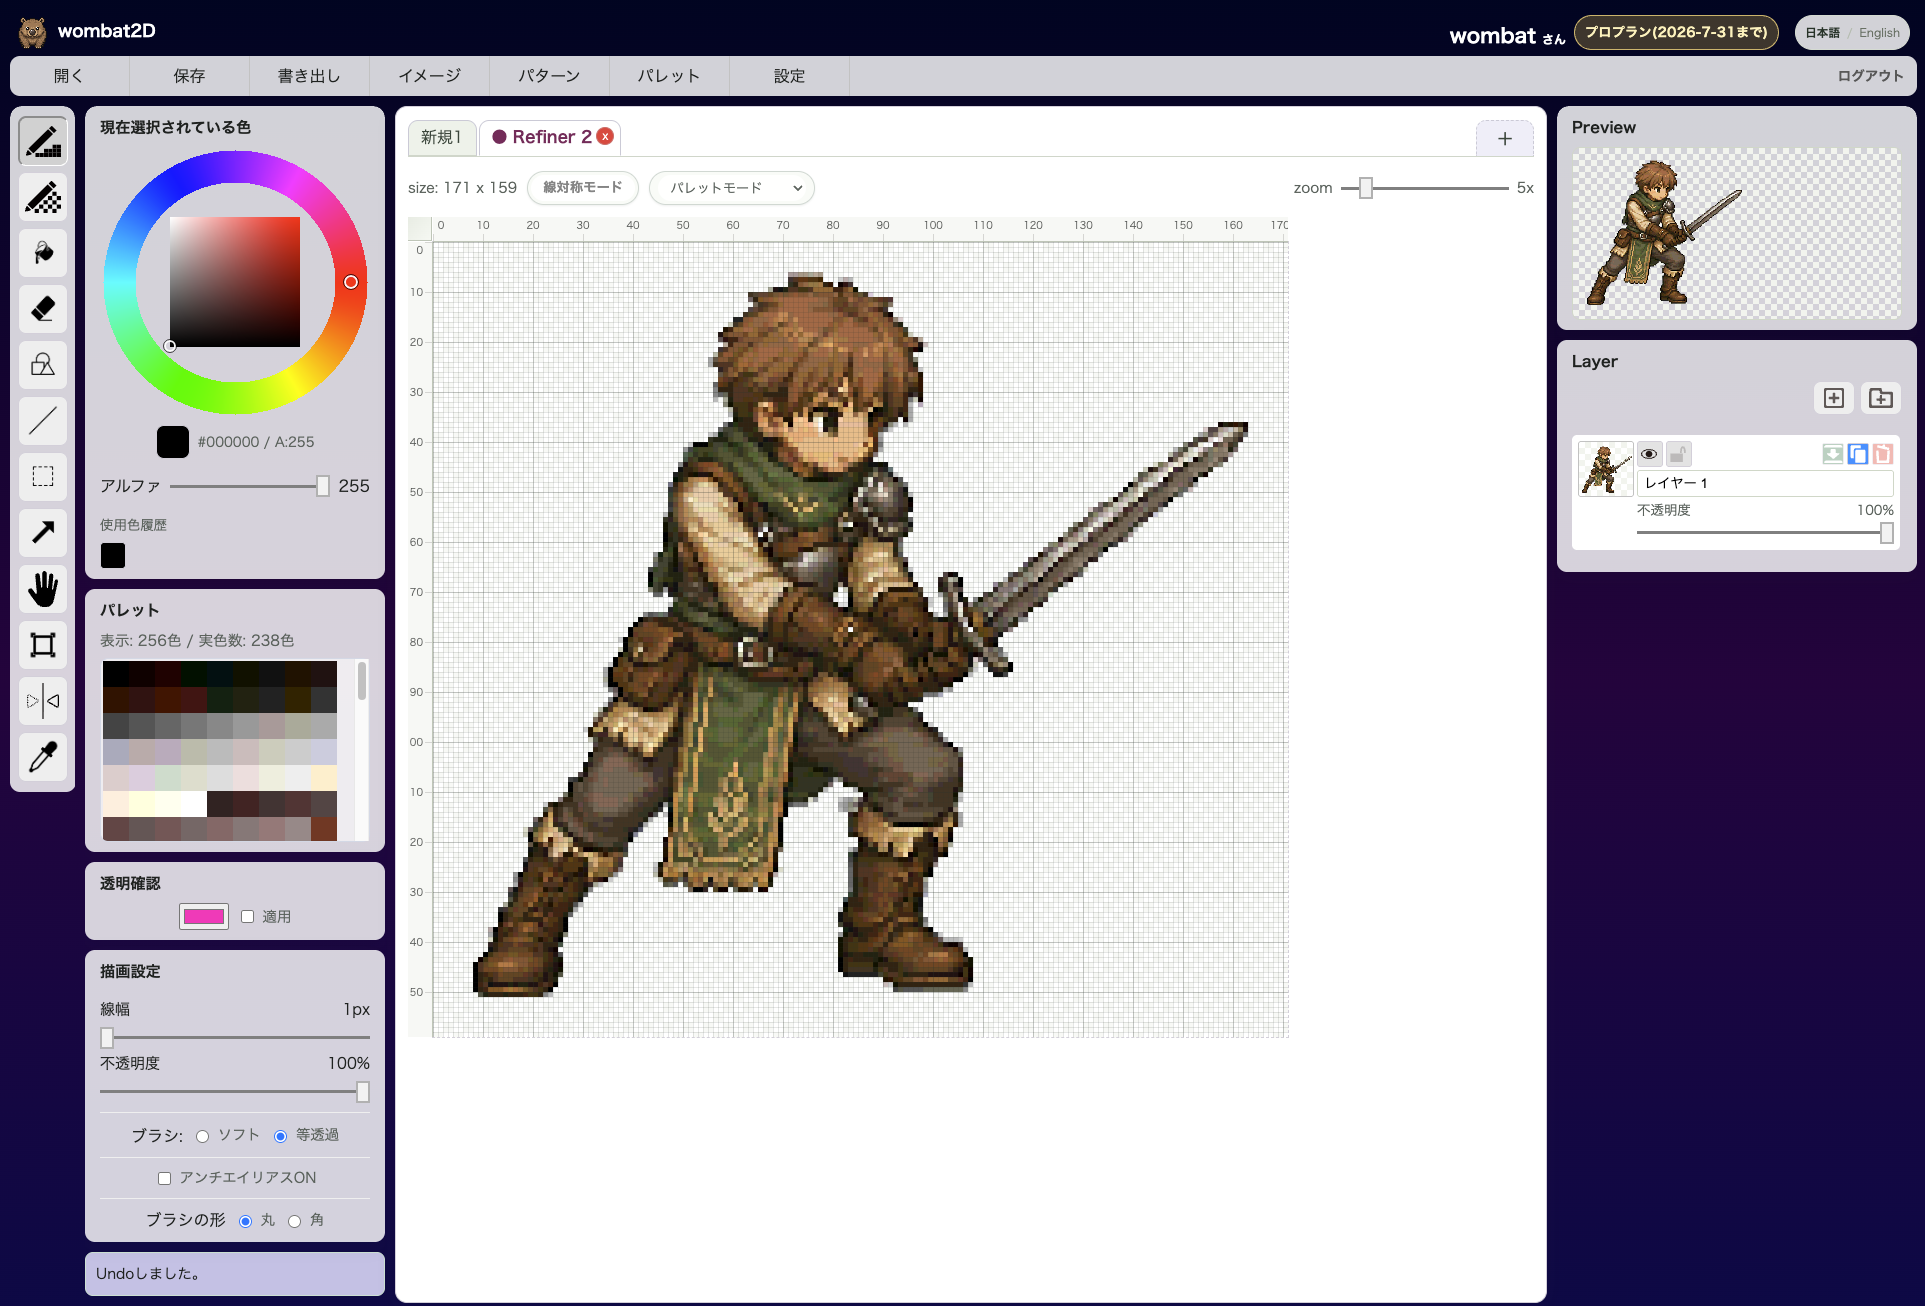The image size is (1925, 1306).
Task: Select the hand pan tool
Action: pos(43,589)
